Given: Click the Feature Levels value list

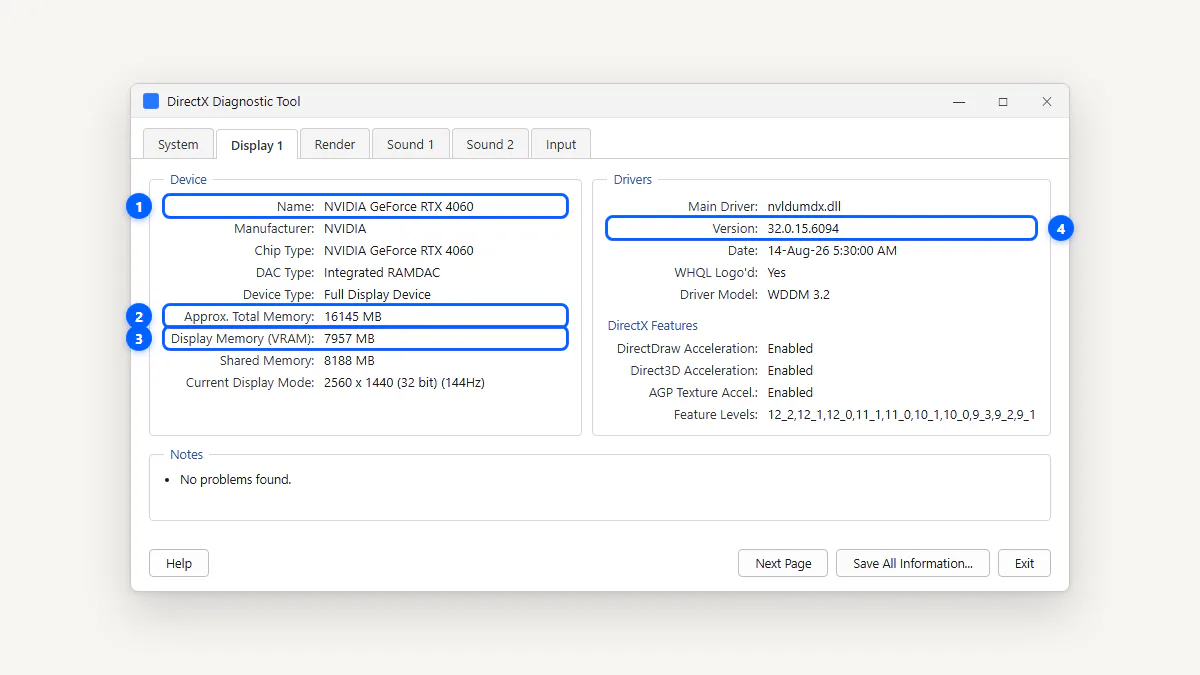Looking at the screenshot, I should point(901,414).
